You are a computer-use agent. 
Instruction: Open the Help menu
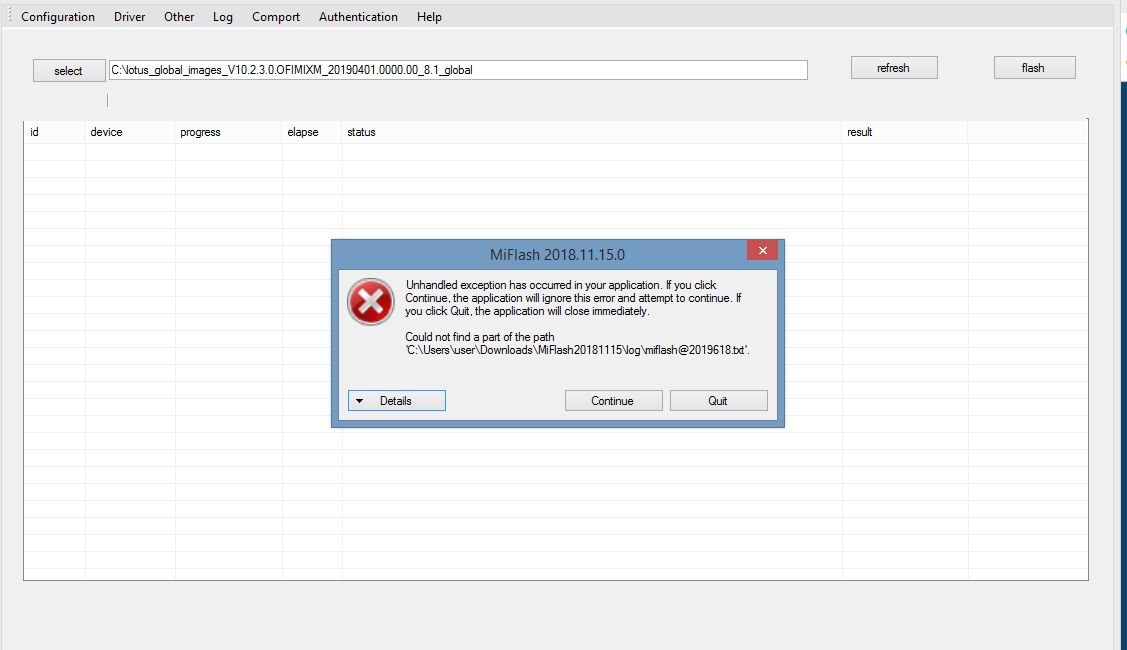click(429, 17)
